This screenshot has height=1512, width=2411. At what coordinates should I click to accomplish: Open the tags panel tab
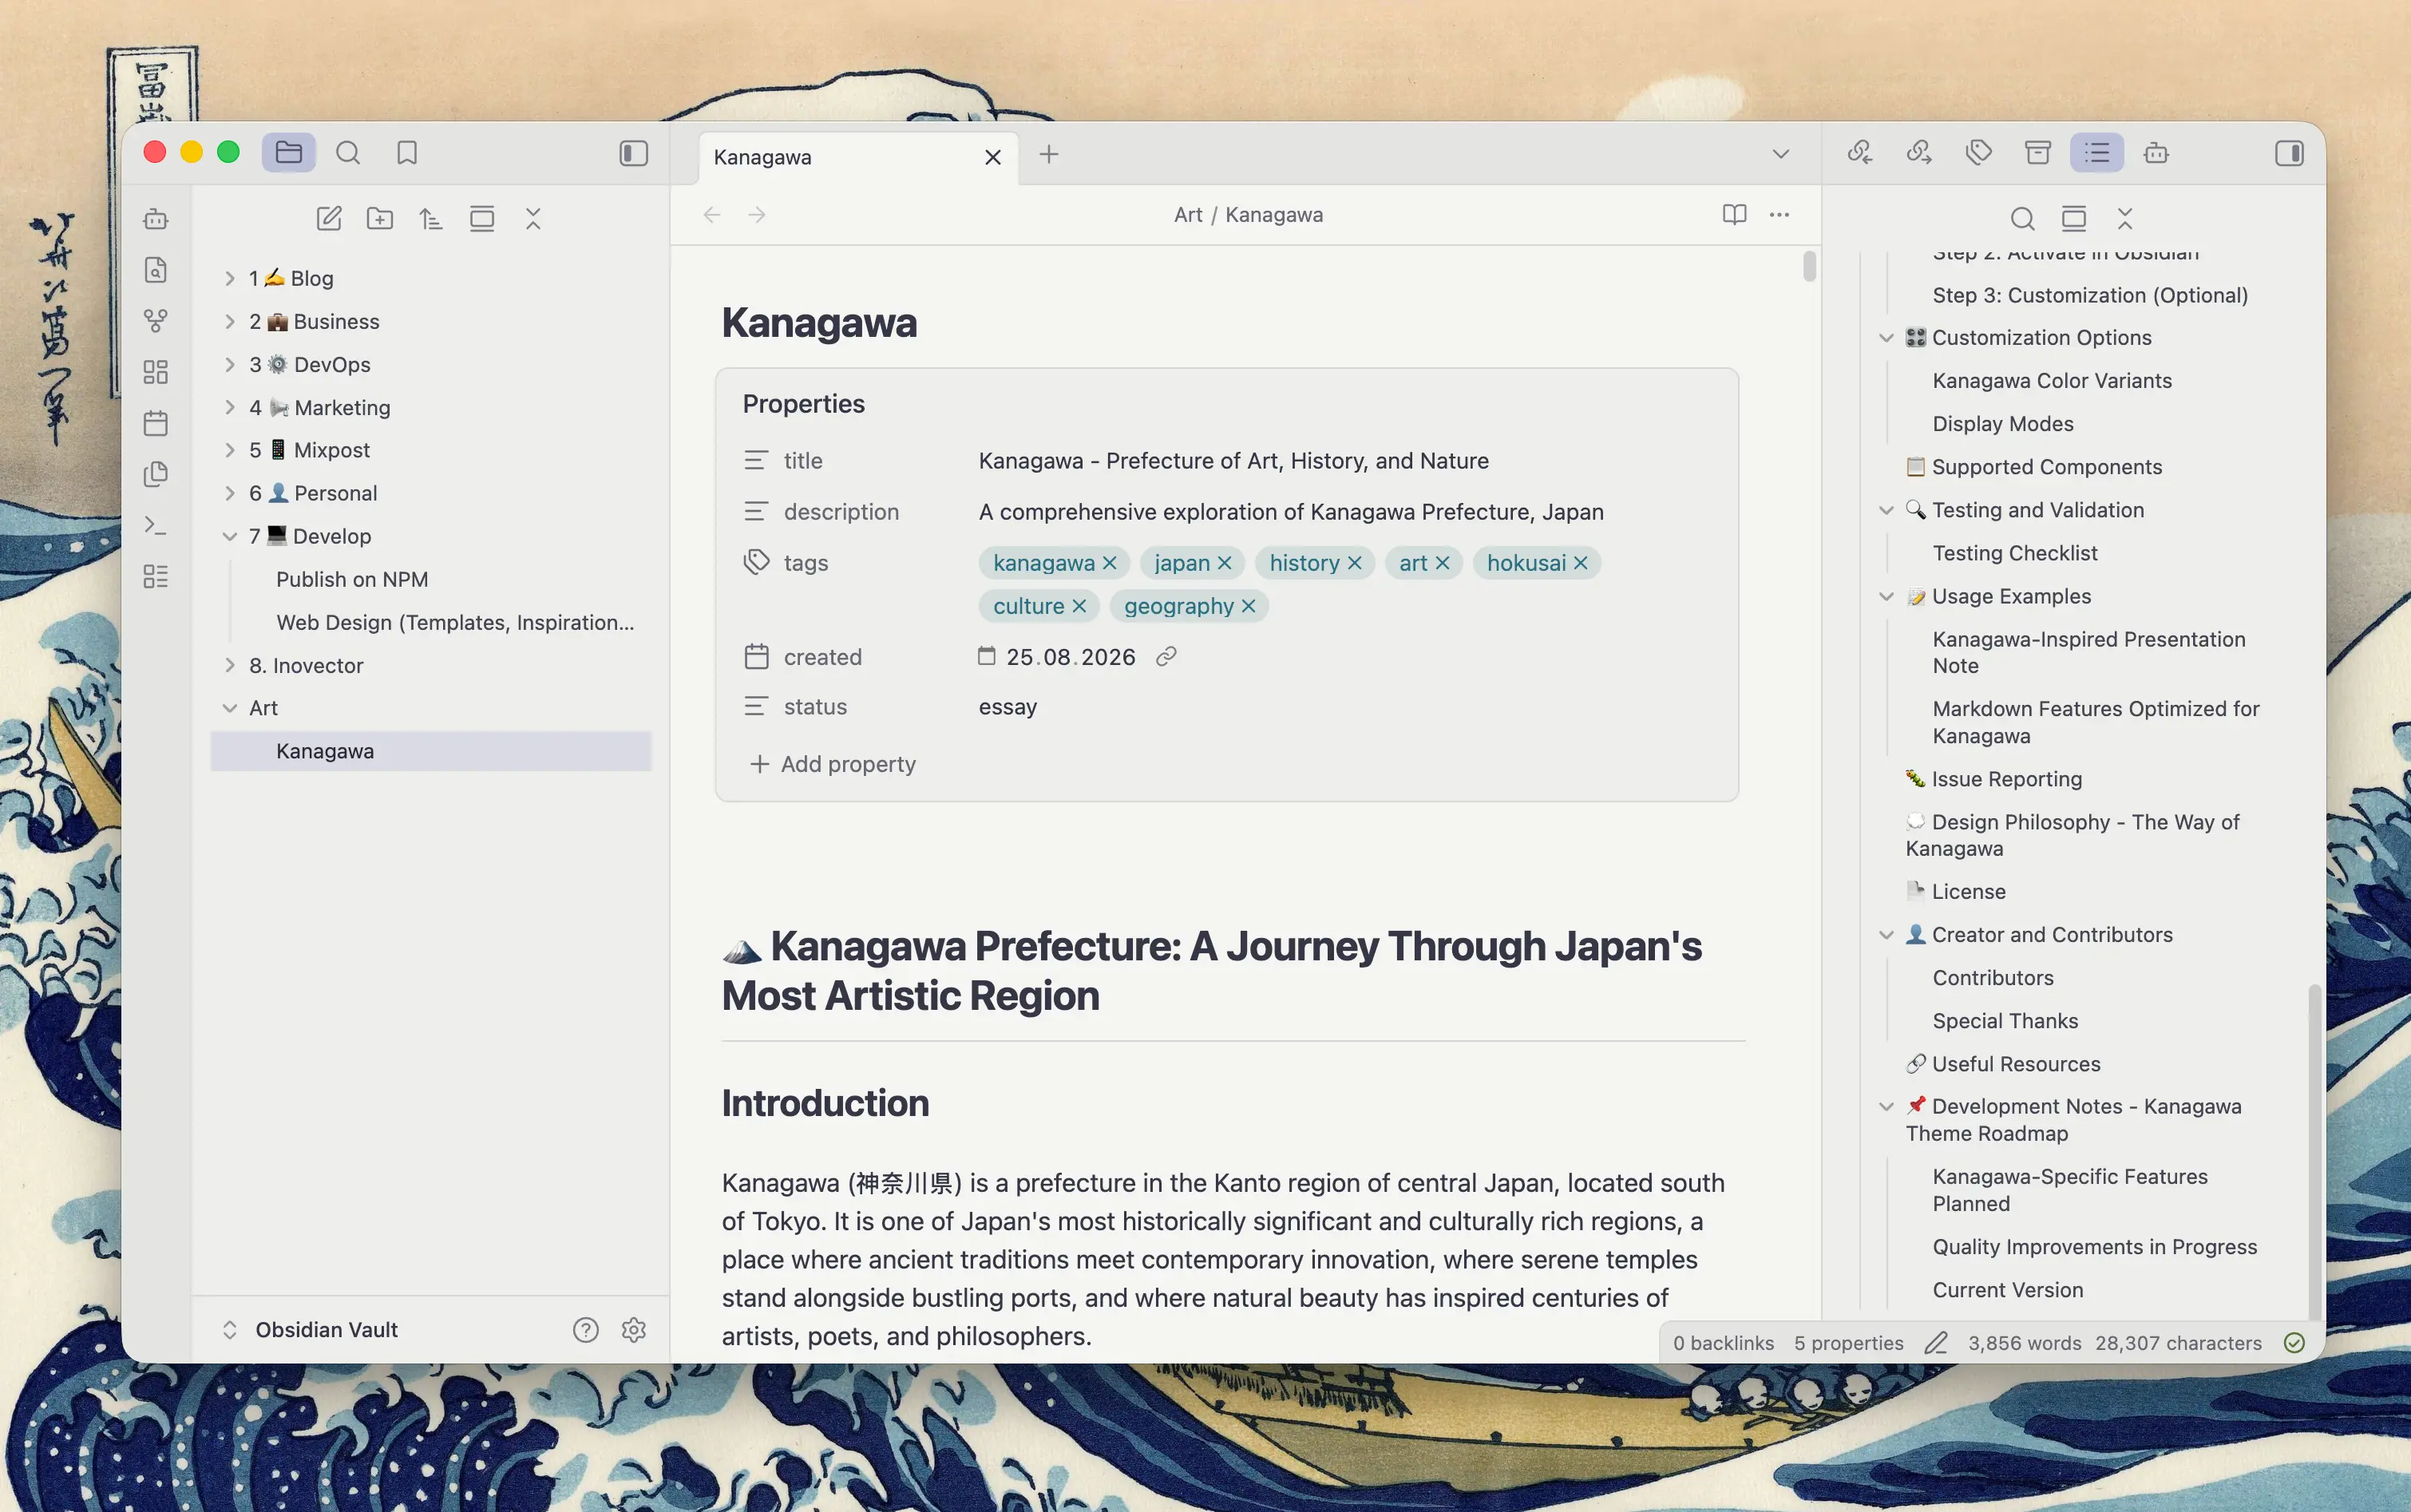click(1979, 153)
